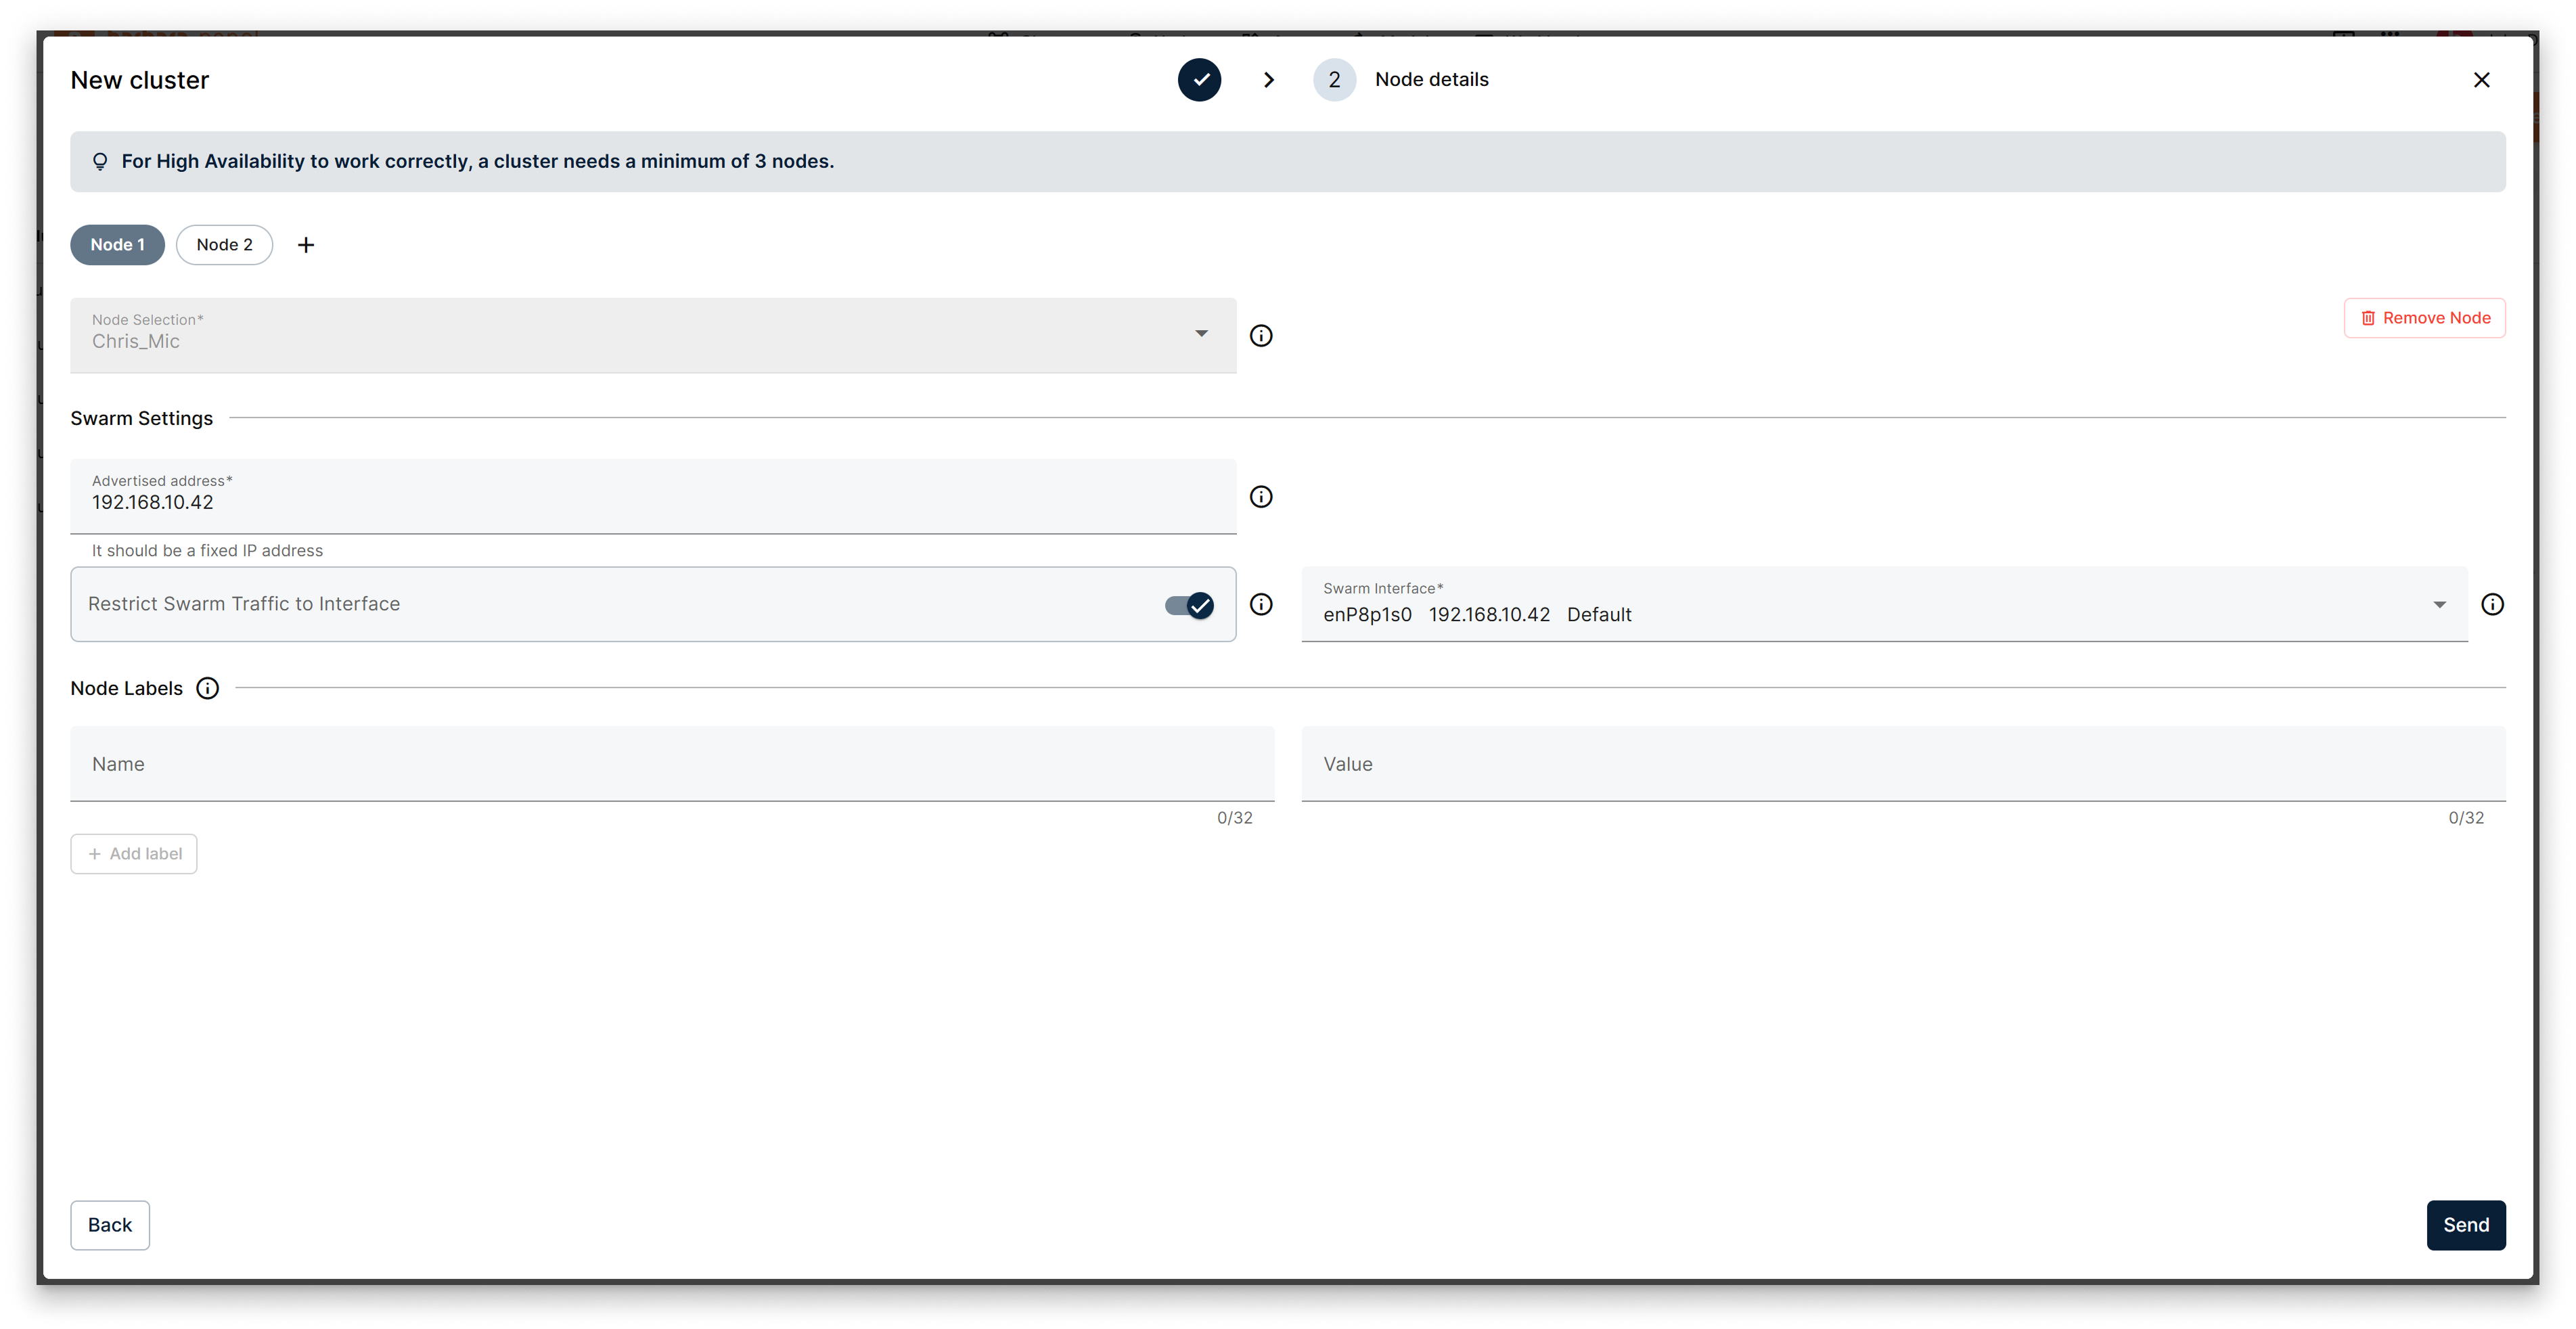This screenshot has width=2576, height=1329.
Task: Open the Node Selection info tooltip icon
Action: (1261, 336)
